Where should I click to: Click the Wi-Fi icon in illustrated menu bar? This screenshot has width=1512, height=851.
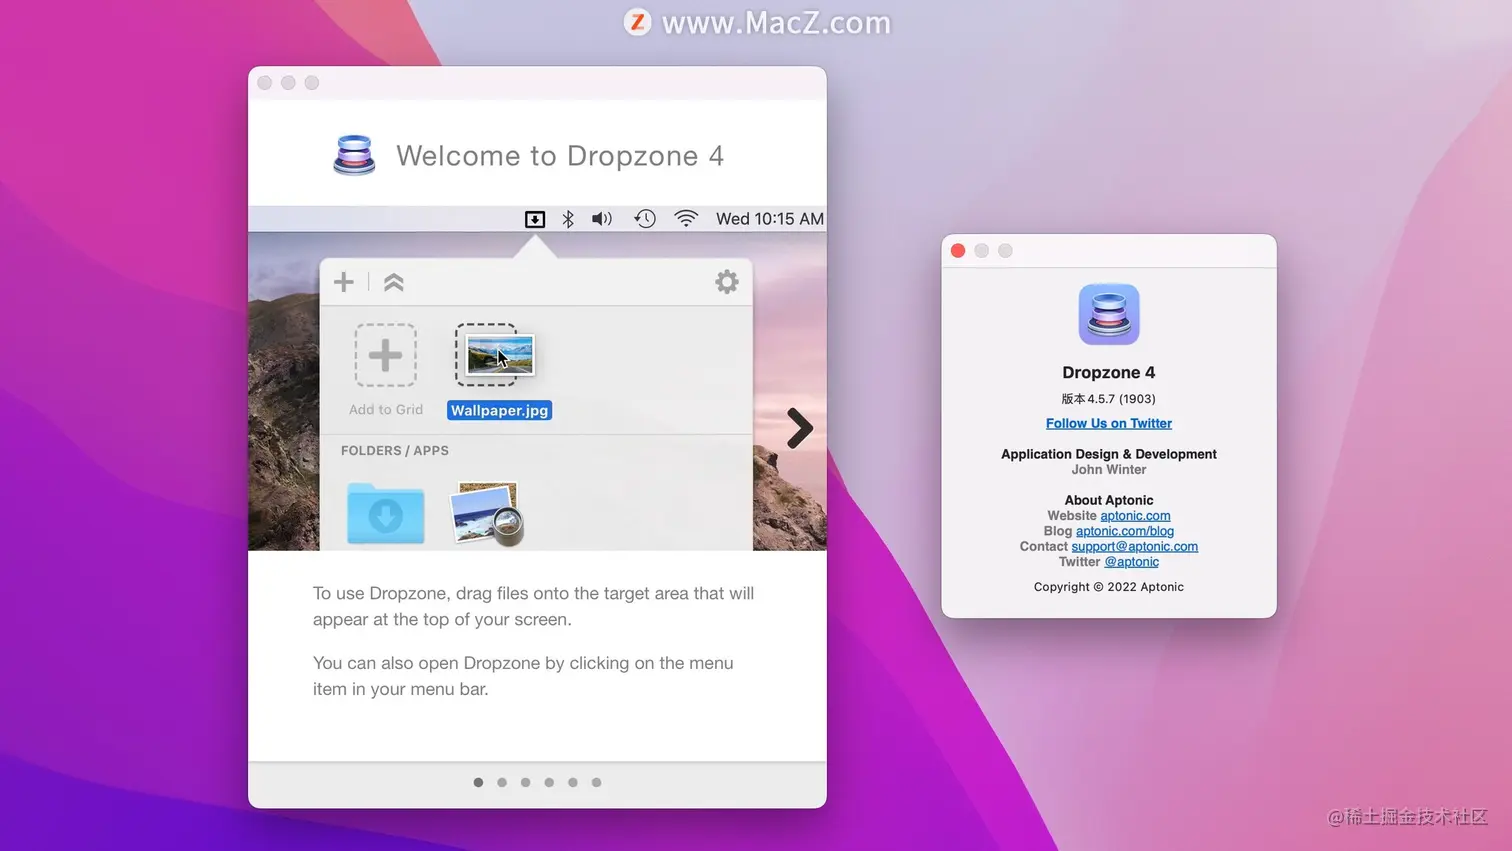[x=686, y=219]
